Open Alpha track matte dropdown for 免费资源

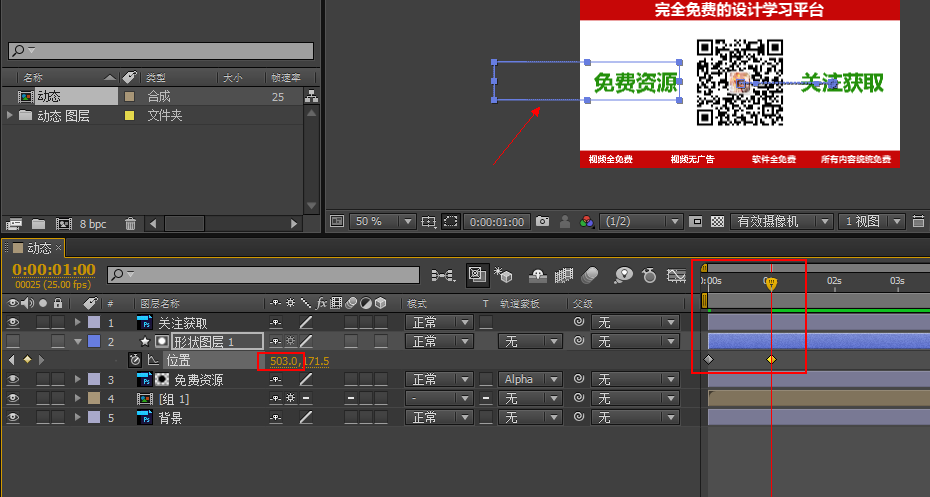coord(530,380)
